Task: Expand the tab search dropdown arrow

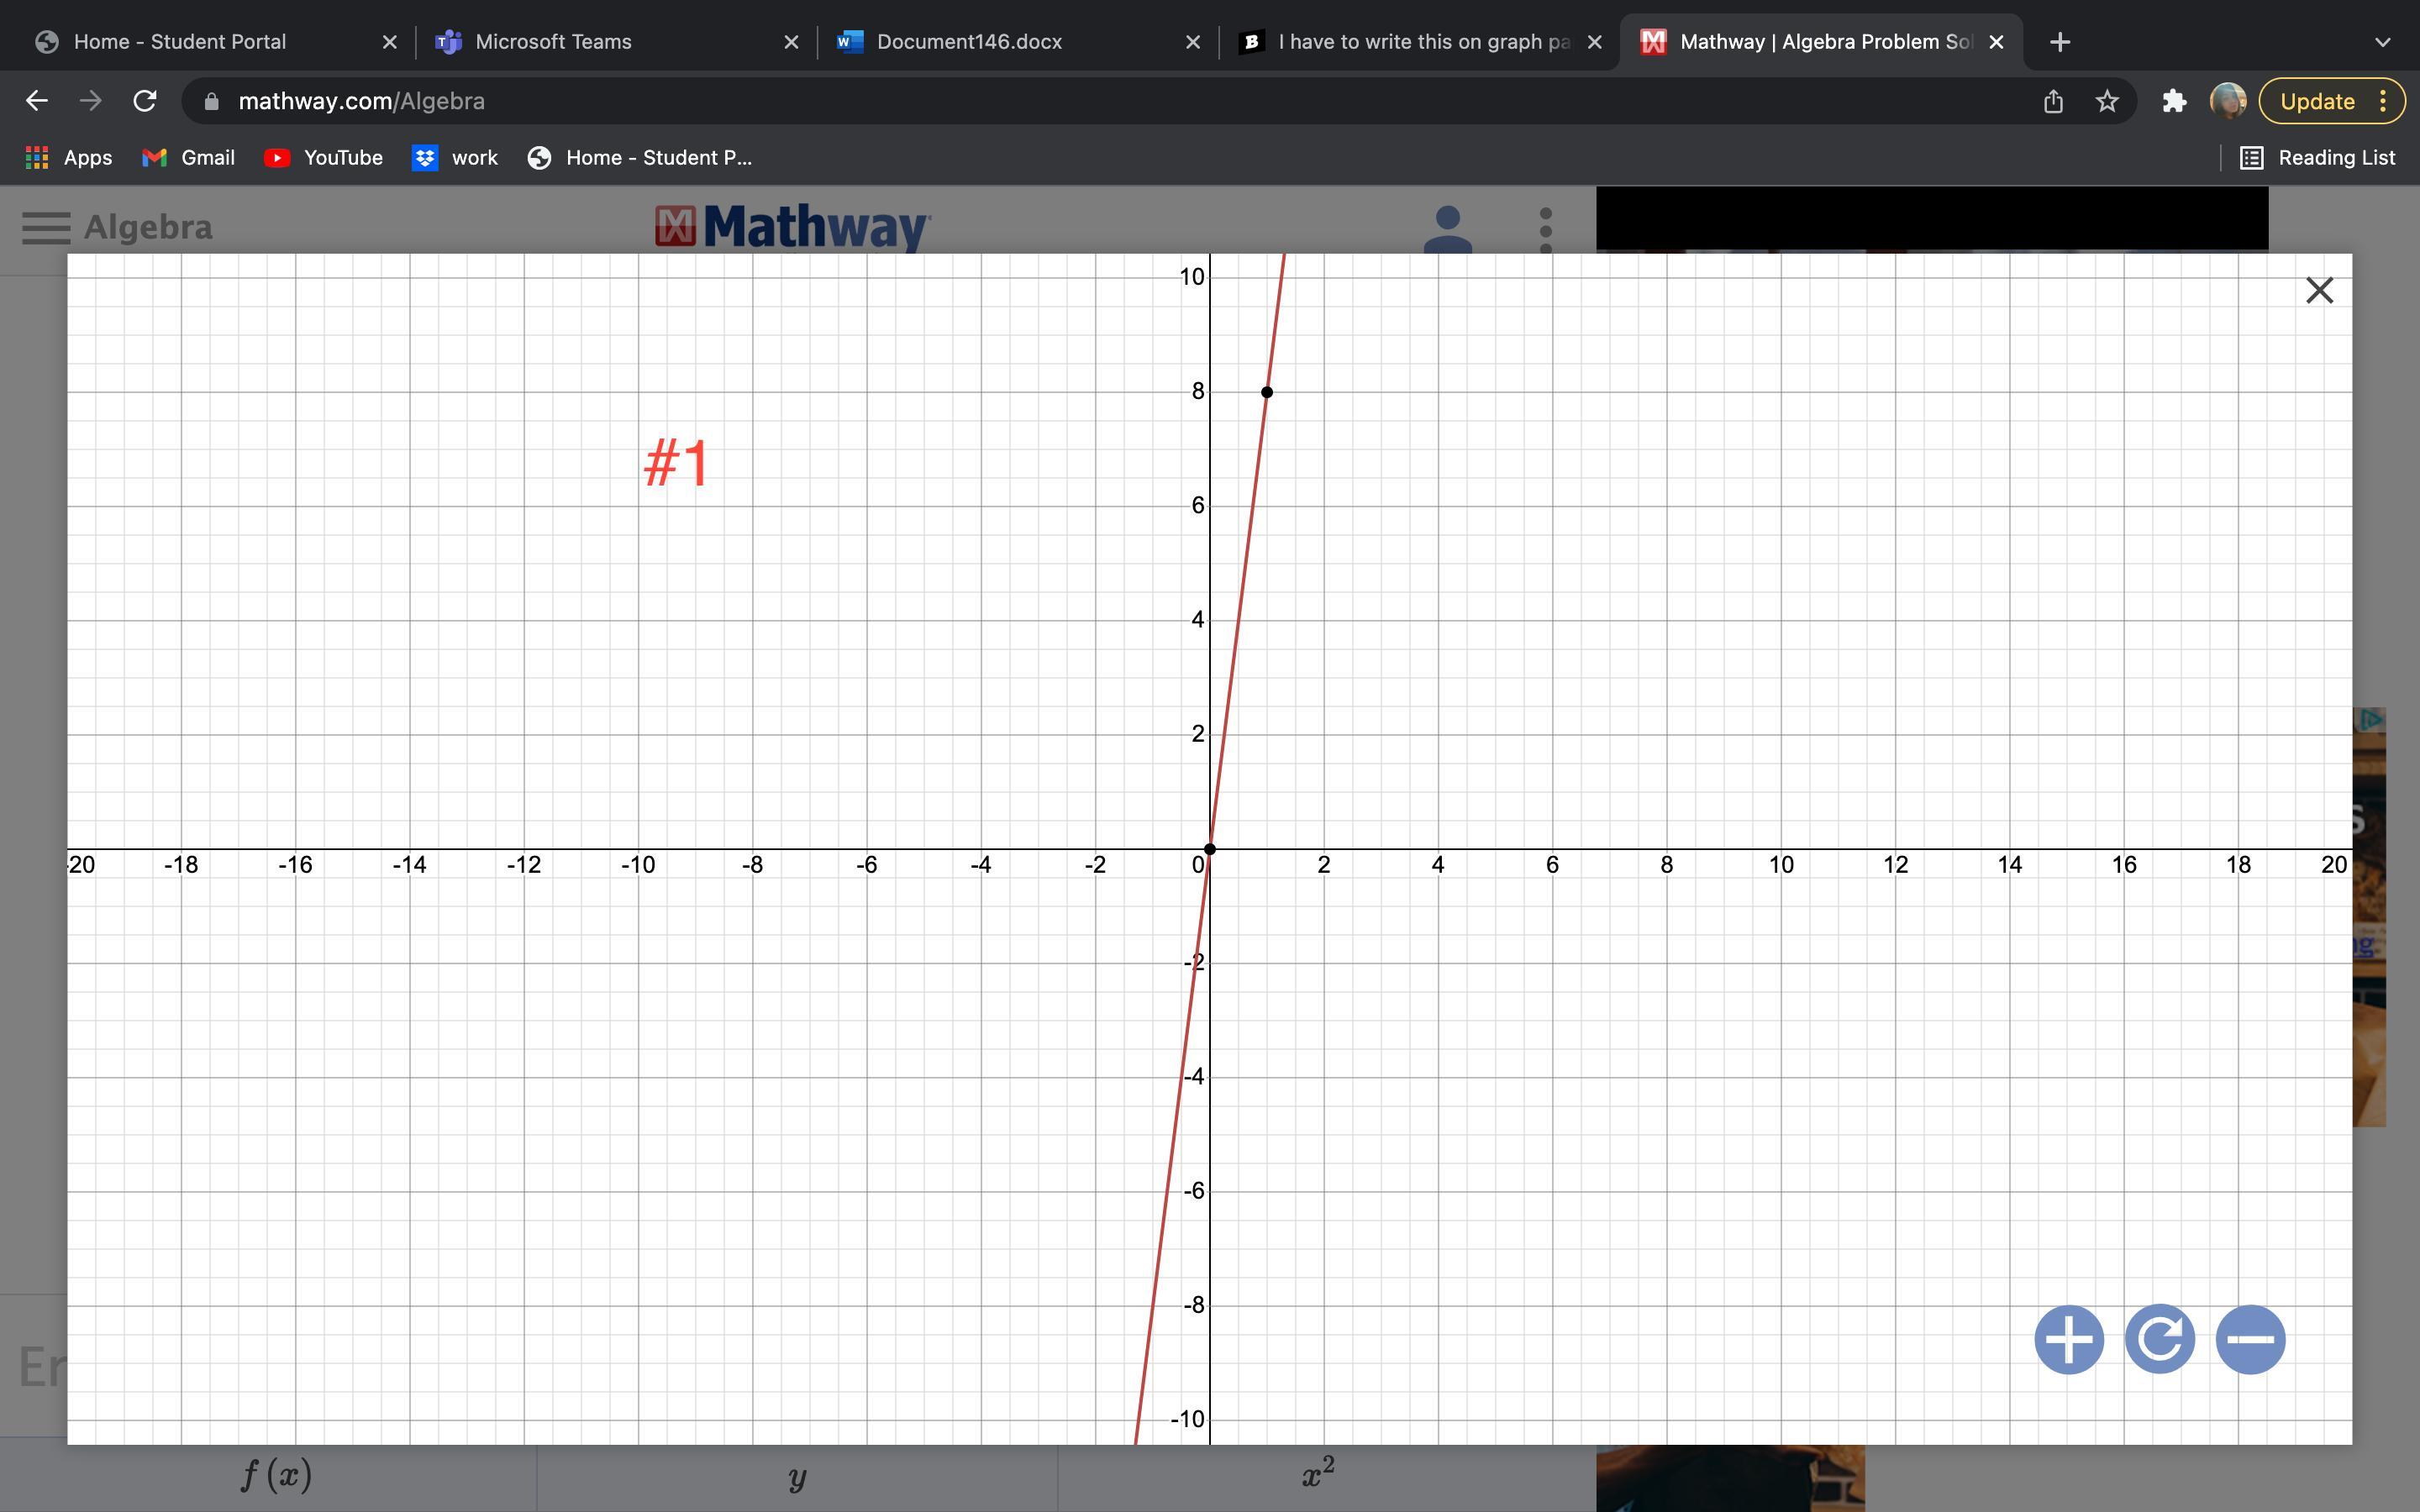Action: [x=2382, y=42]
